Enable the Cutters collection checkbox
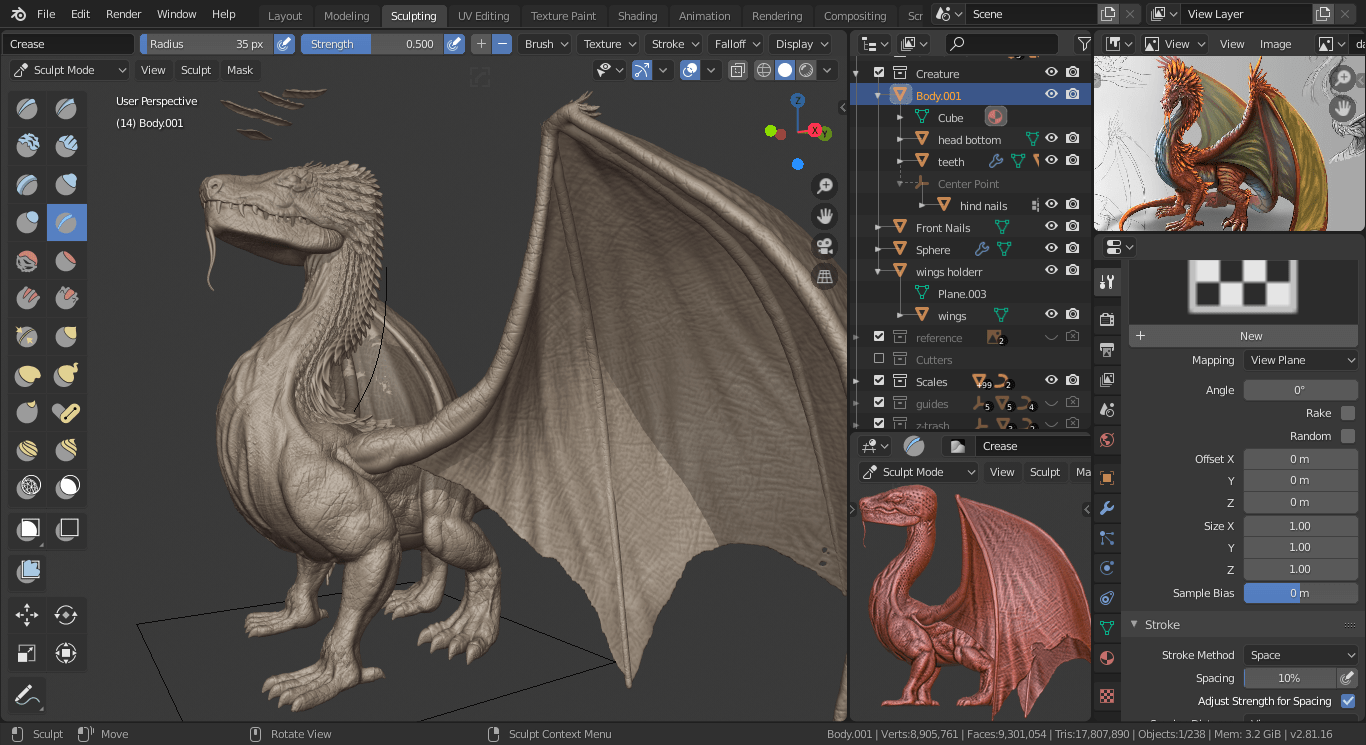 click(879, 359)
